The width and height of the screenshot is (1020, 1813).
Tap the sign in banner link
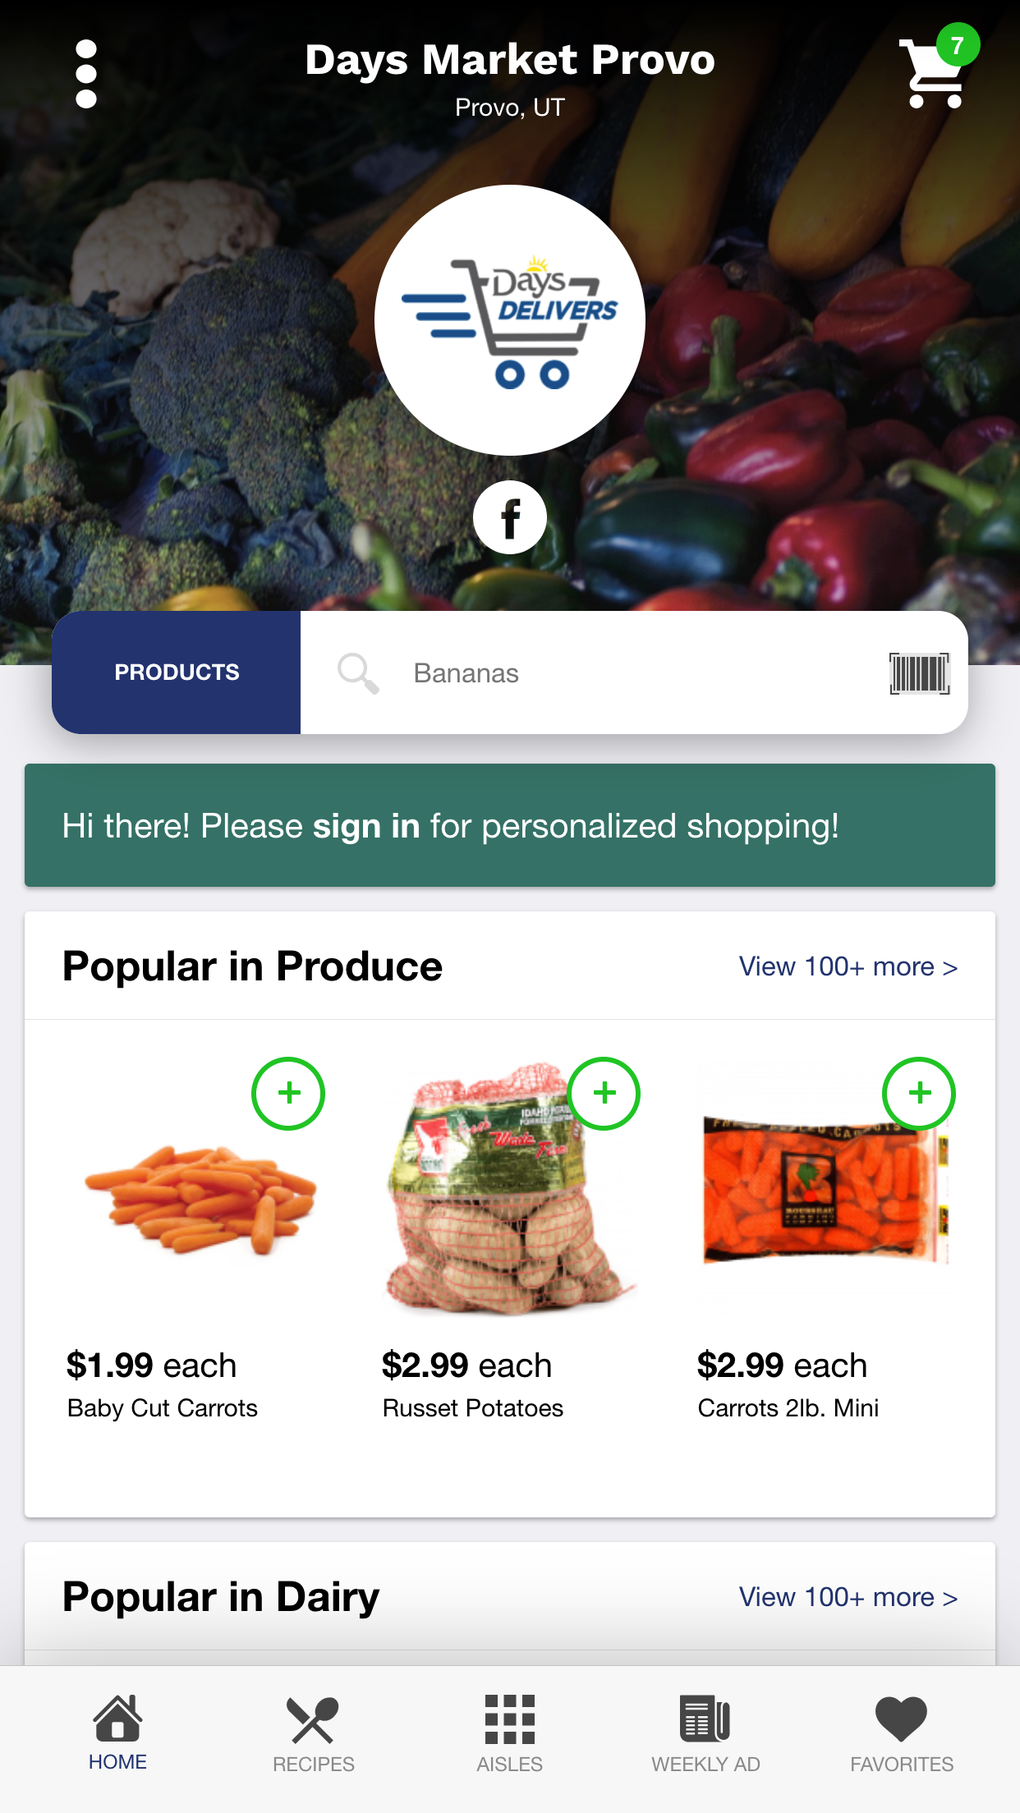[366, 826]
